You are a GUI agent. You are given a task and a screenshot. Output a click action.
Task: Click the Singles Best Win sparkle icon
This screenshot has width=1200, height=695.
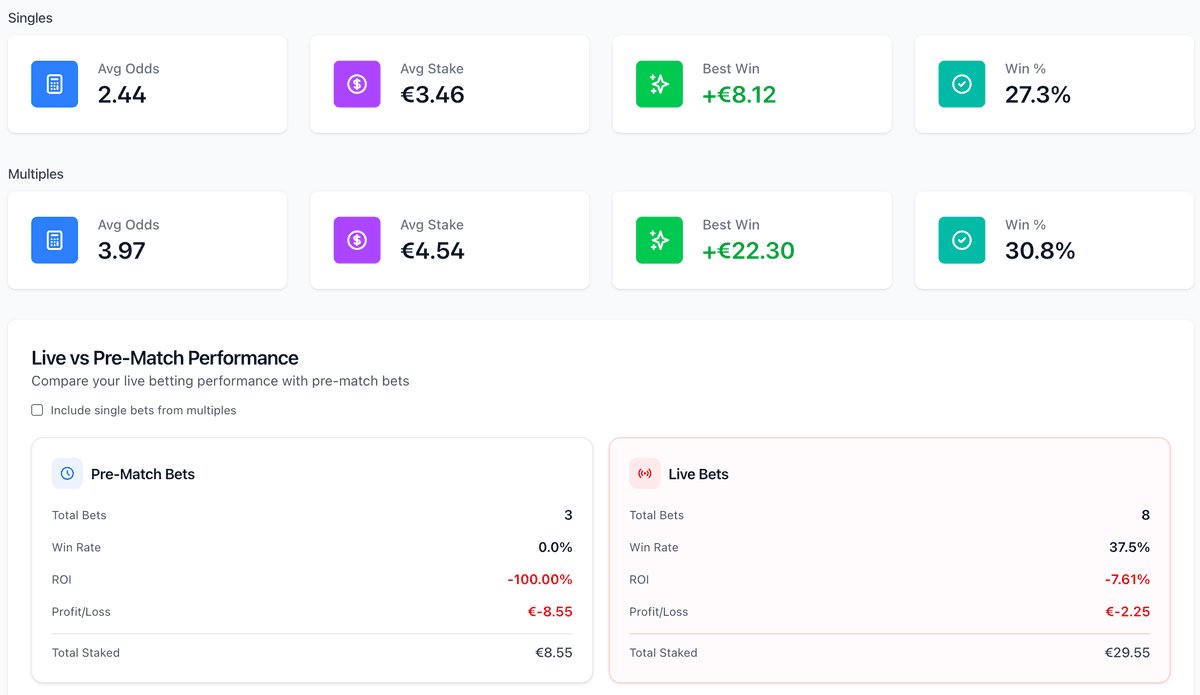click(x=659, y=84)
